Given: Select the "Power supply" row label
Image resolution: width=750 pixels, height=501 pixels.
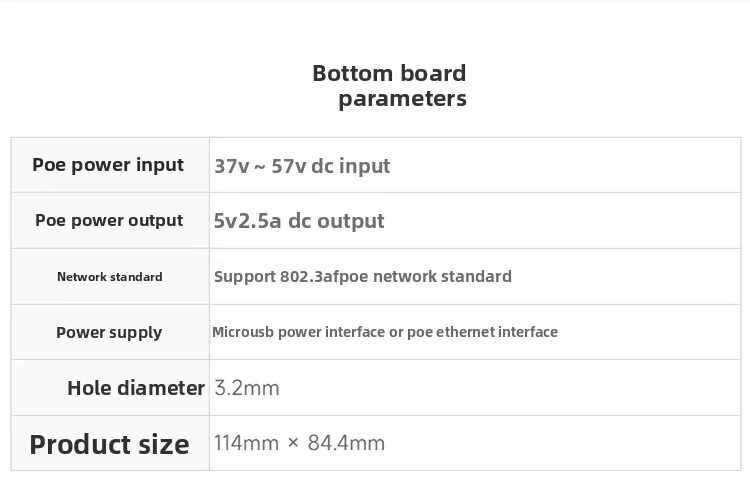Looking at the screenshot, I should click(x=109, y=332).
